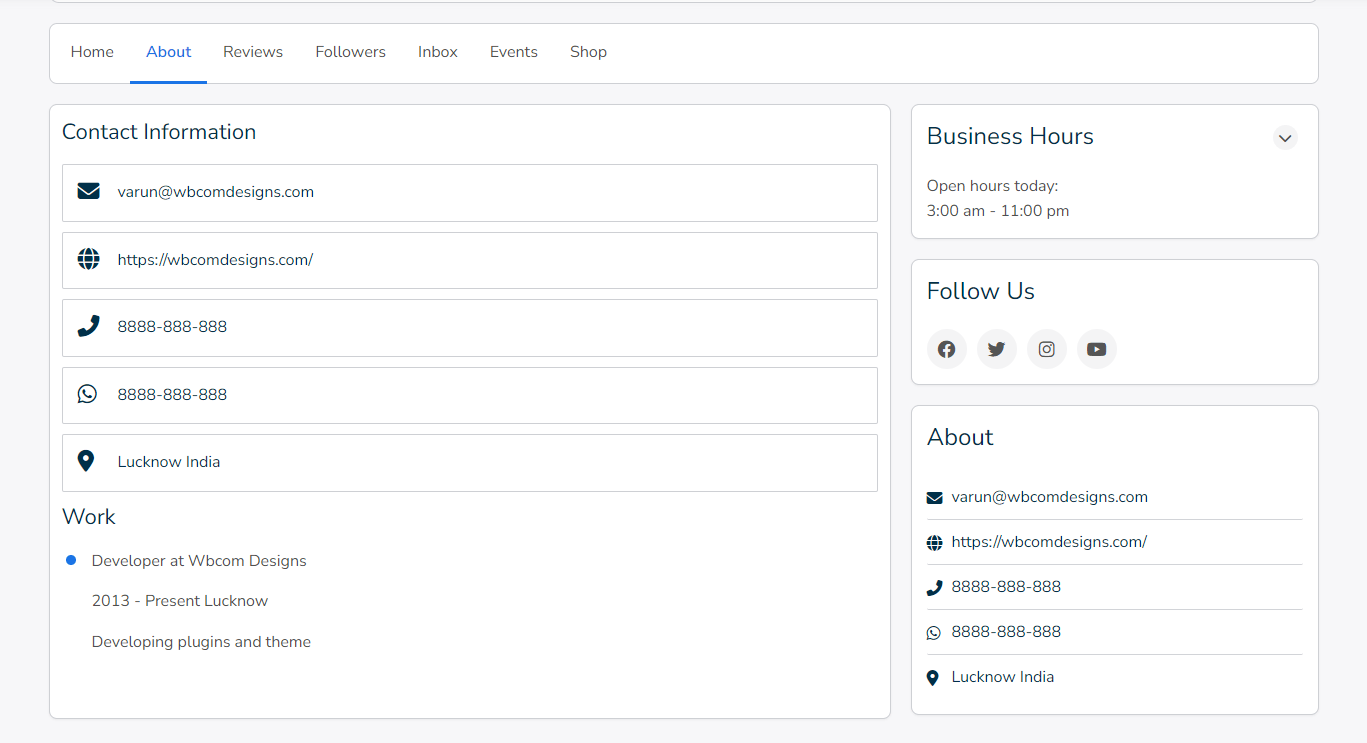Open website URL in About sidebar

pyautogui.click(x=1048, y=542)
